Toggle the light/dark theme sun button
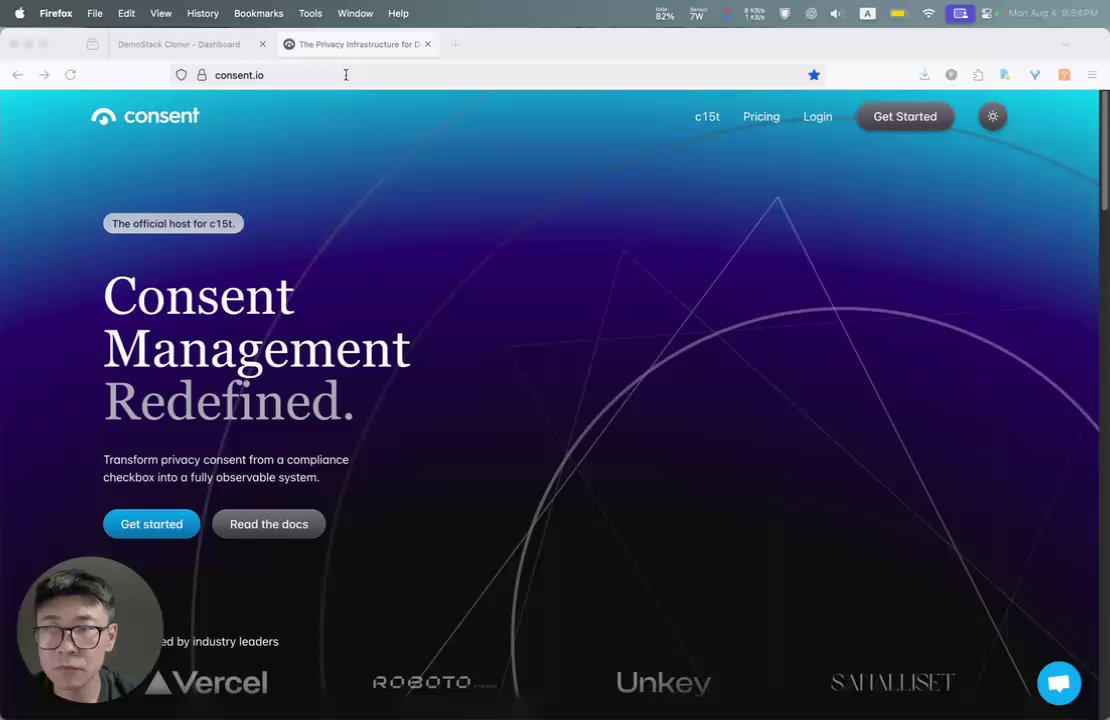 point(992,116)
